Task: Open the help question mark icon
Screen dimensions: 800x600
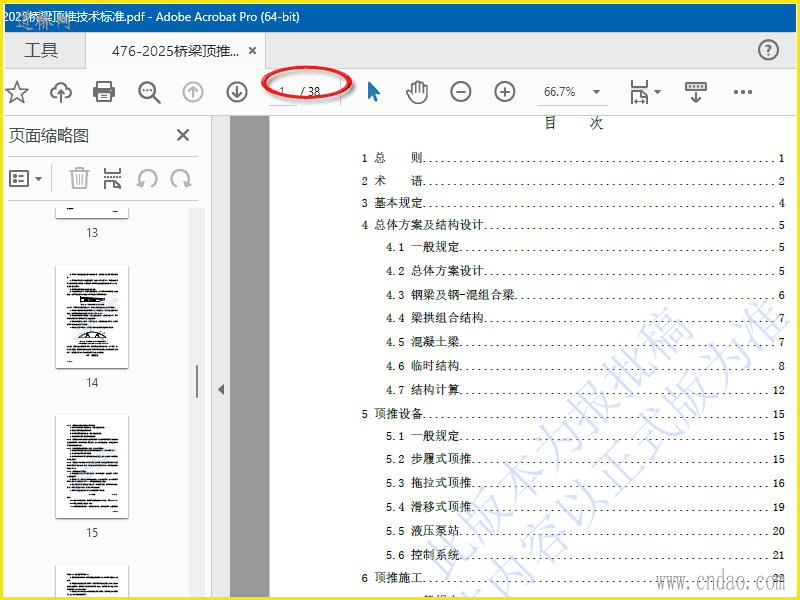Action: [768, 50]
